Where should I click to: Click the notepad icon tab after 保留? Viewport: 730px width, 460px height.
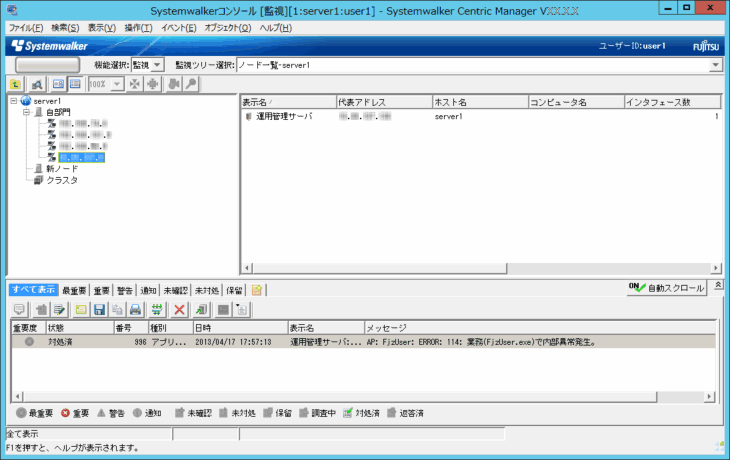[257, 291]
